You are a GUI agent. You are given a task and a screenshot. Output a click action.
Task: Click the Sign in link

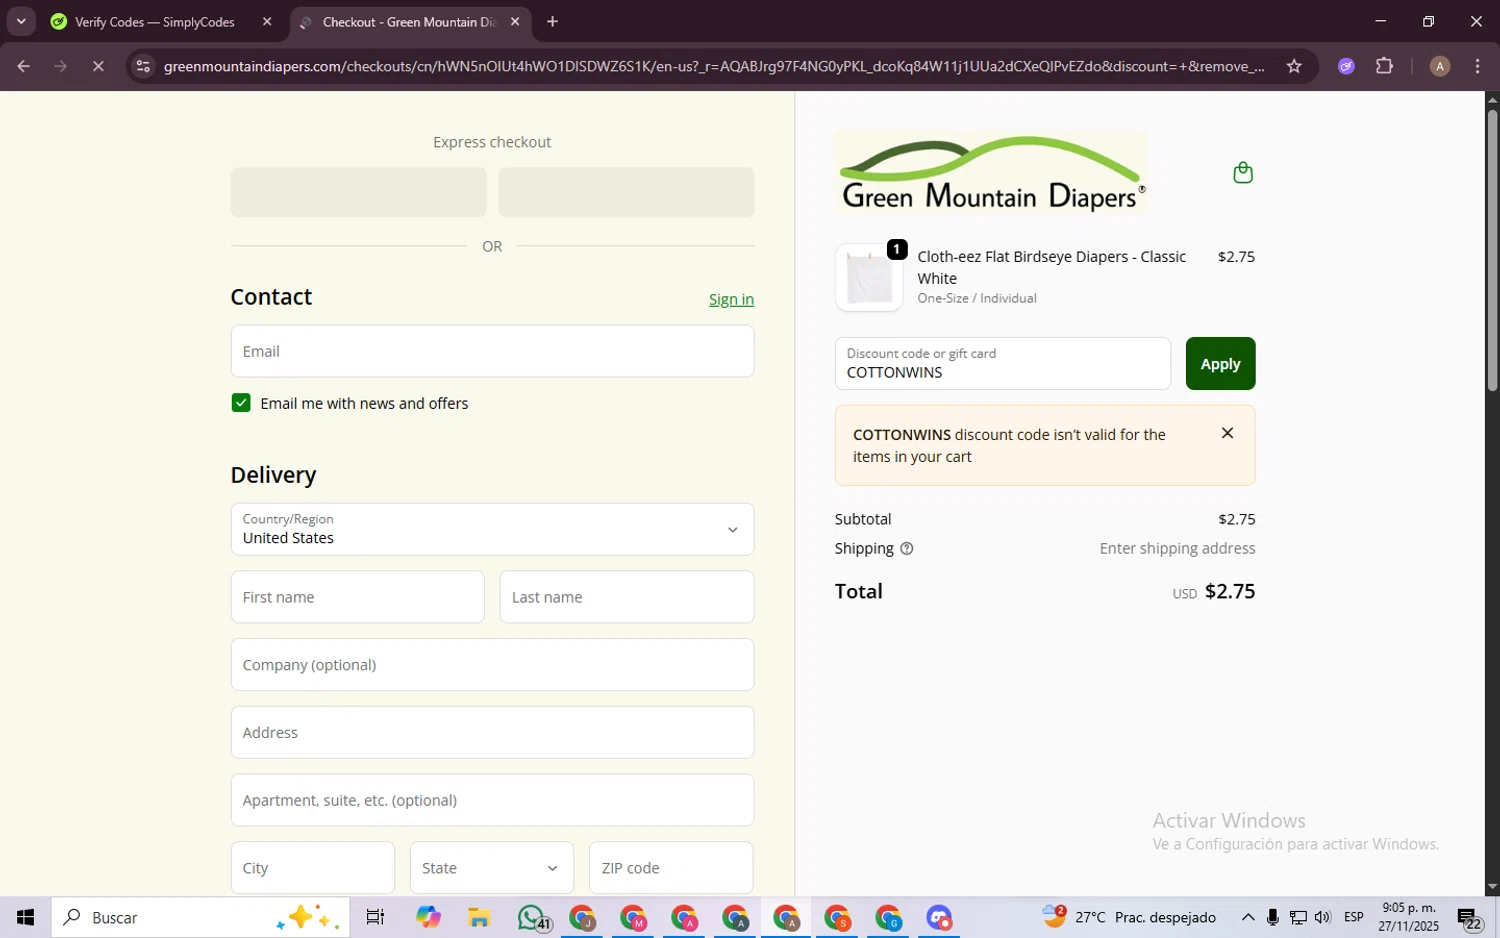pos(731,299)
